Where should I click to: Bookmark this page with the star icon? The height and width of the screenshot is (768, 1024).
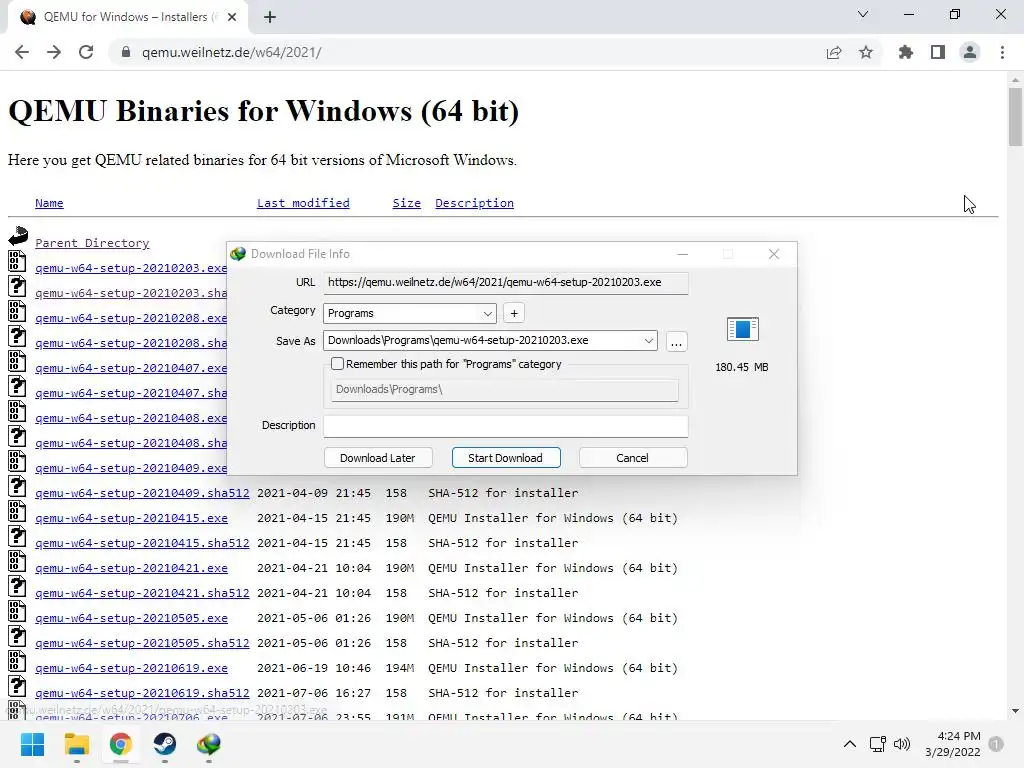(x=866, y=52)
